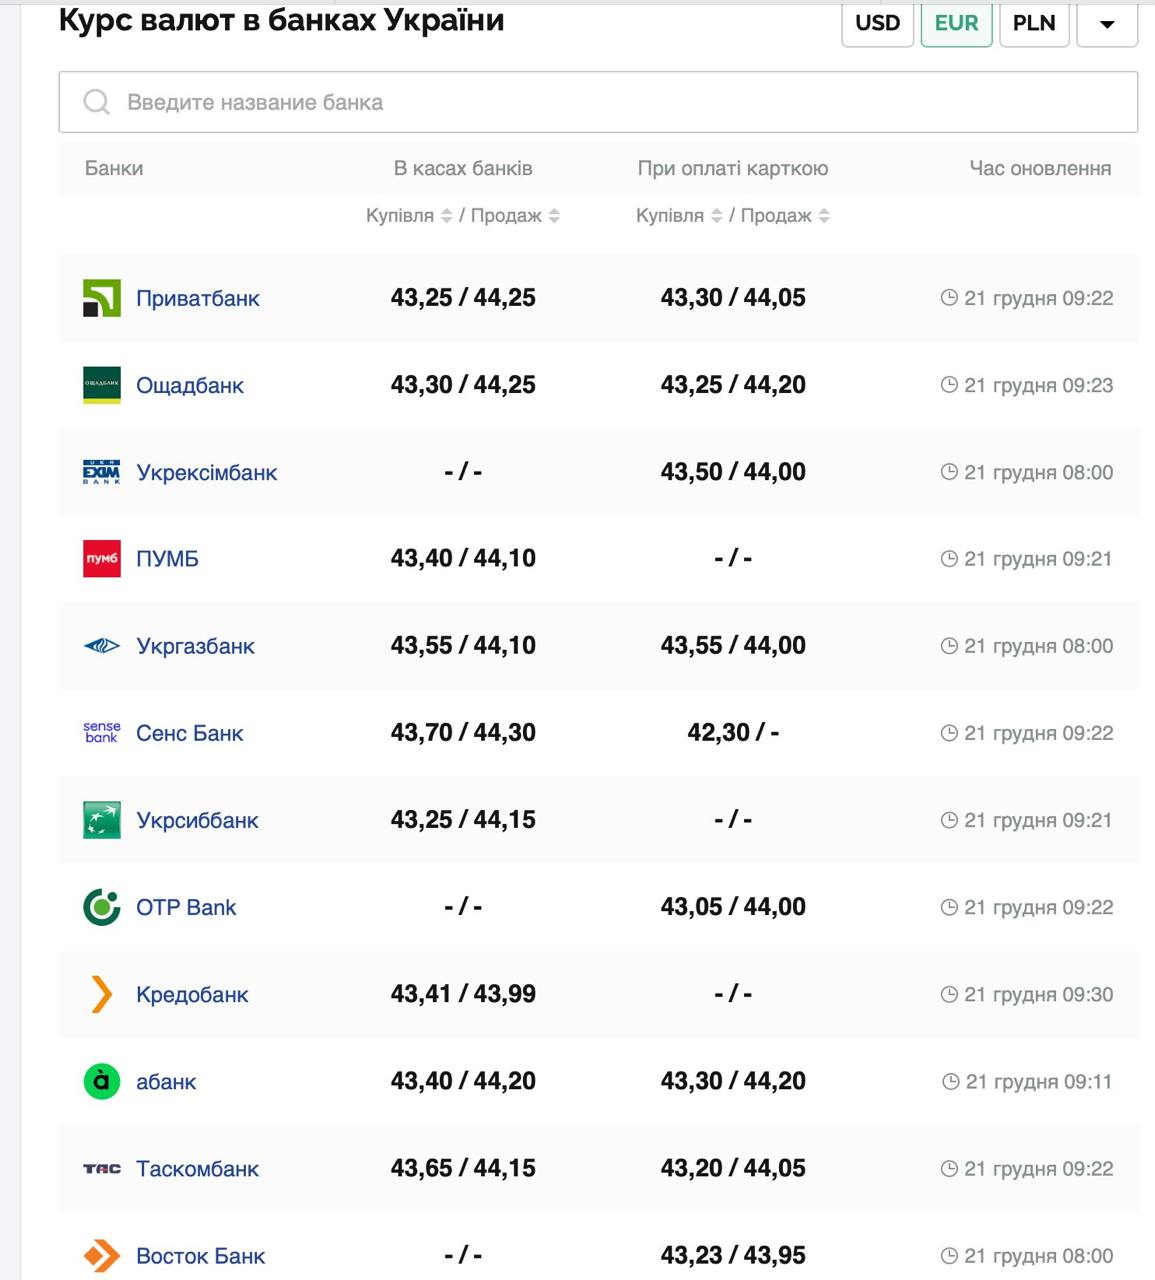
Task: Select the active EUR currency tab
Action: click(x=956, y=23)
